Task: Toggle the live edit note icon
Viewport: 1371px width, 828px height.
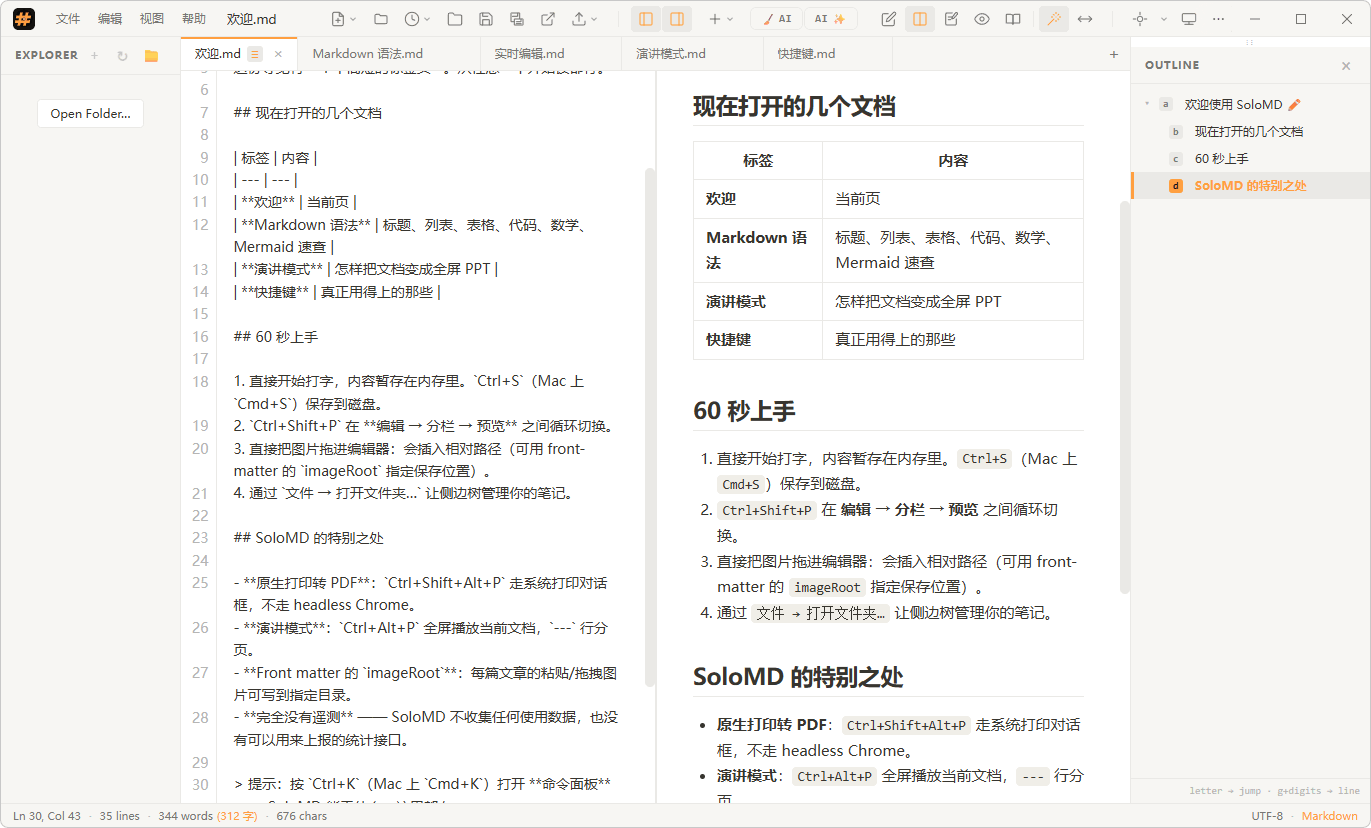Action: 951,19
